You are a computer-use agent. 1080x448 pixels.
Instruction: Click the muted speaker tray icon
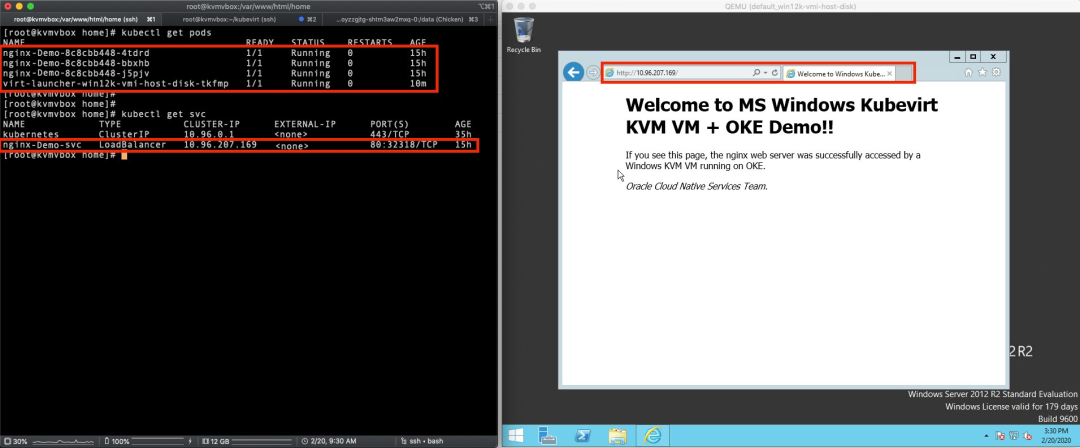tap(1028, 436)
